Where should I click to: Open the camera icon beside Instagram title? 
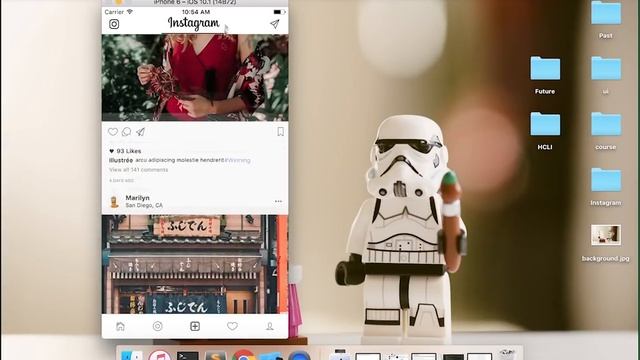coord(114,24)
